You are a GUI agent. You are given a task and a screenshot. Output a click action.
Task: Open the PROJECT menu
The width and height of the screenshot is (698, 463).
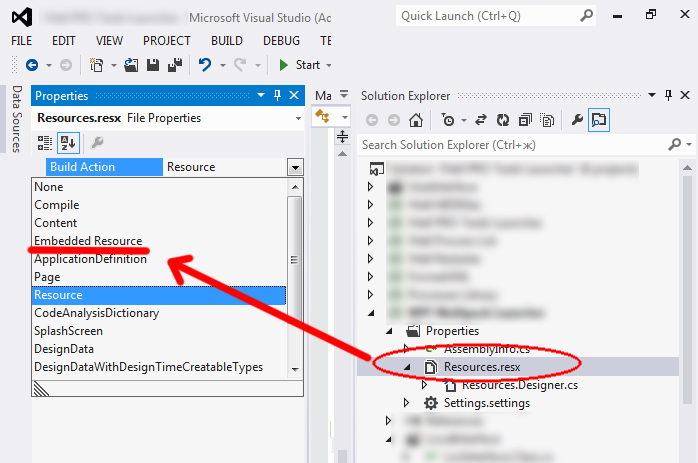[x=166, y=41]
